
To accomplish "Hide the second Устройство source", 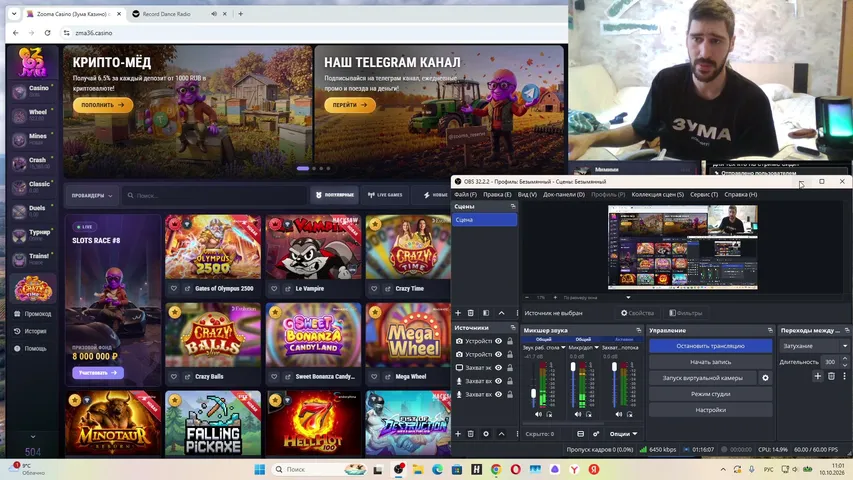I will 498,354.
